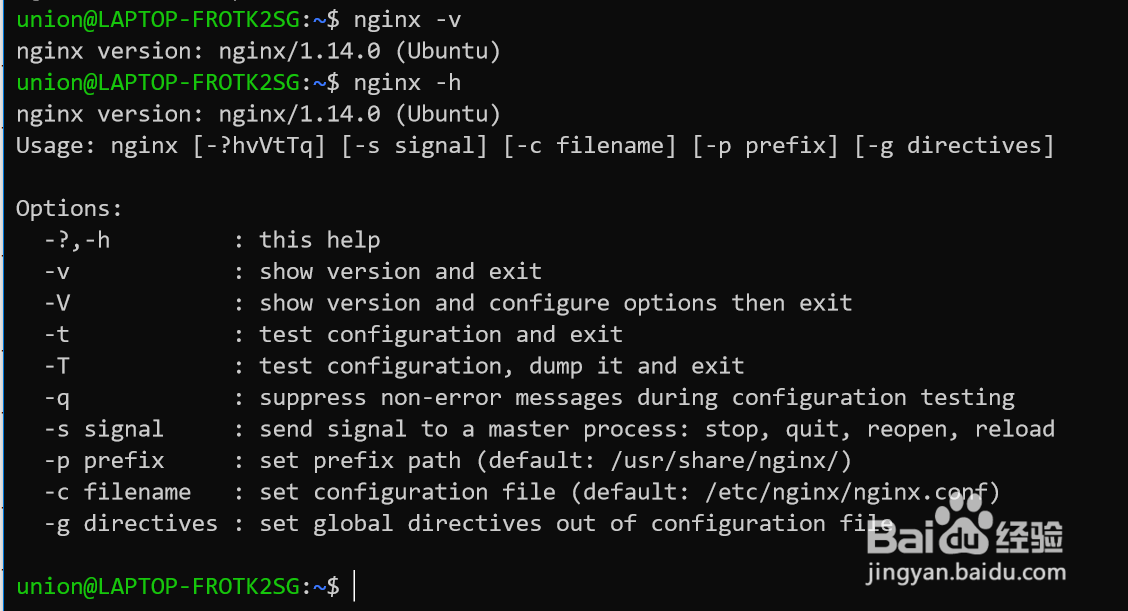
Task: Click the '-q' suppress messages option
Action: click(x=529, y=398)
